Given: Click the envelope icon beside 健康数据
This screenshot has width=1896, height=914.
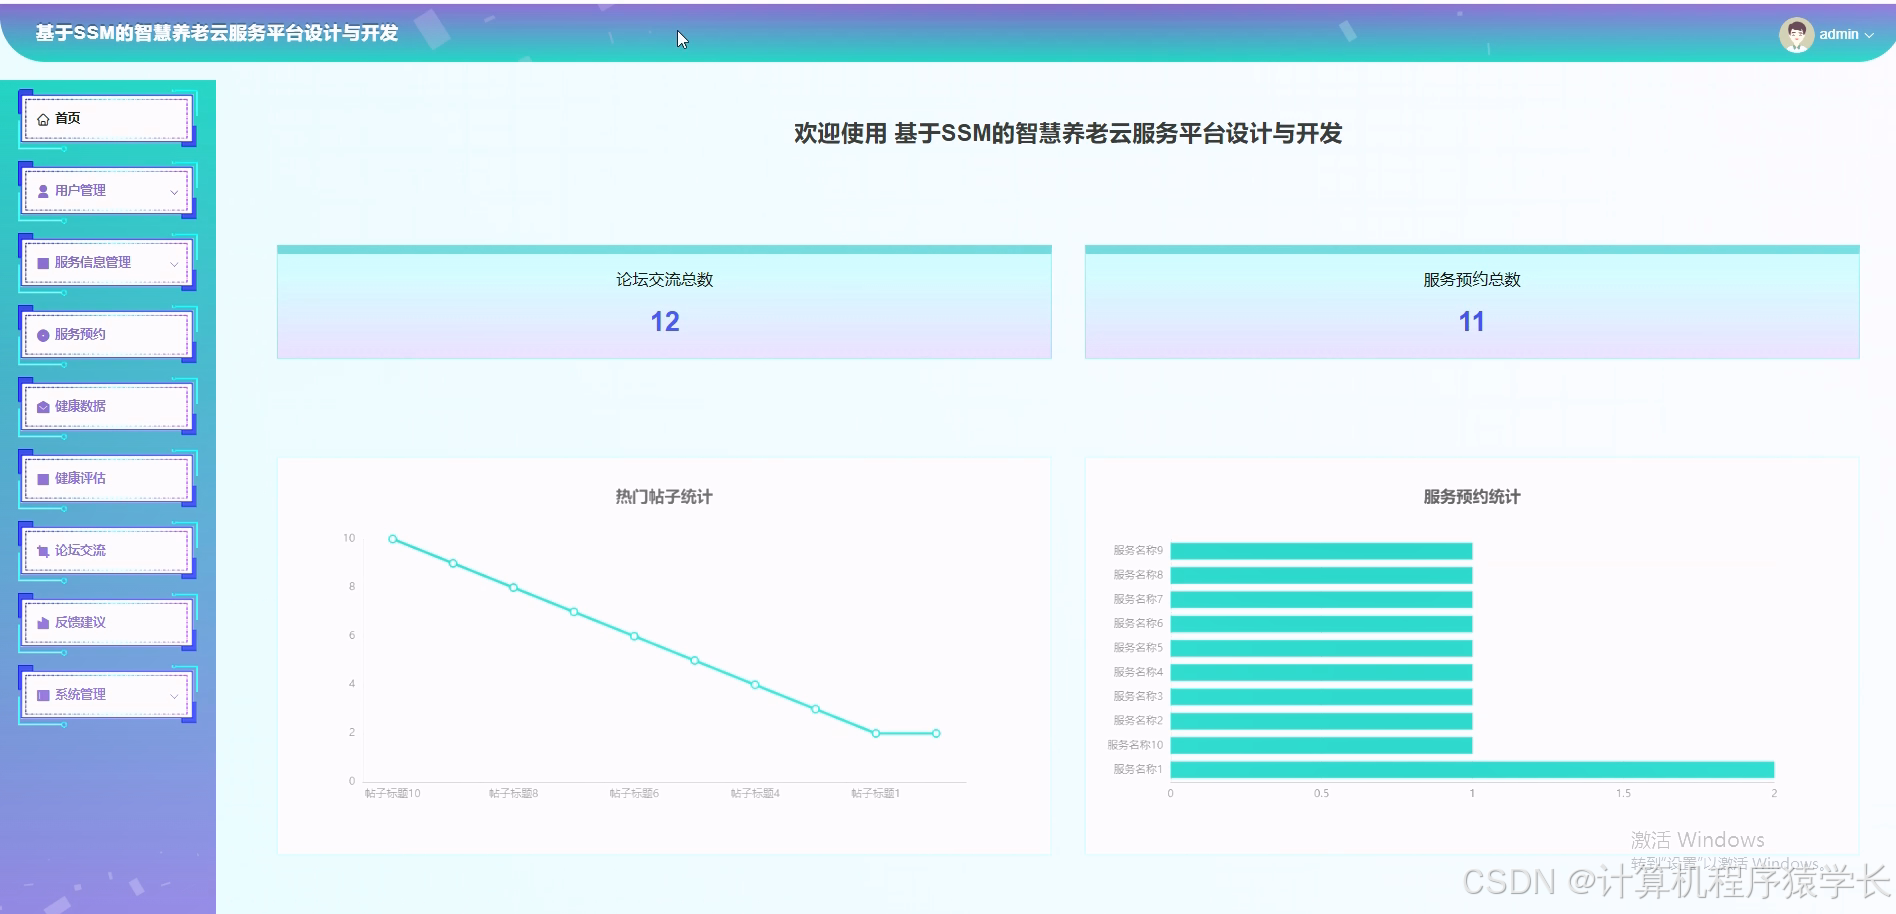Looking at the screenshot, I should click(x=43, y=407).
